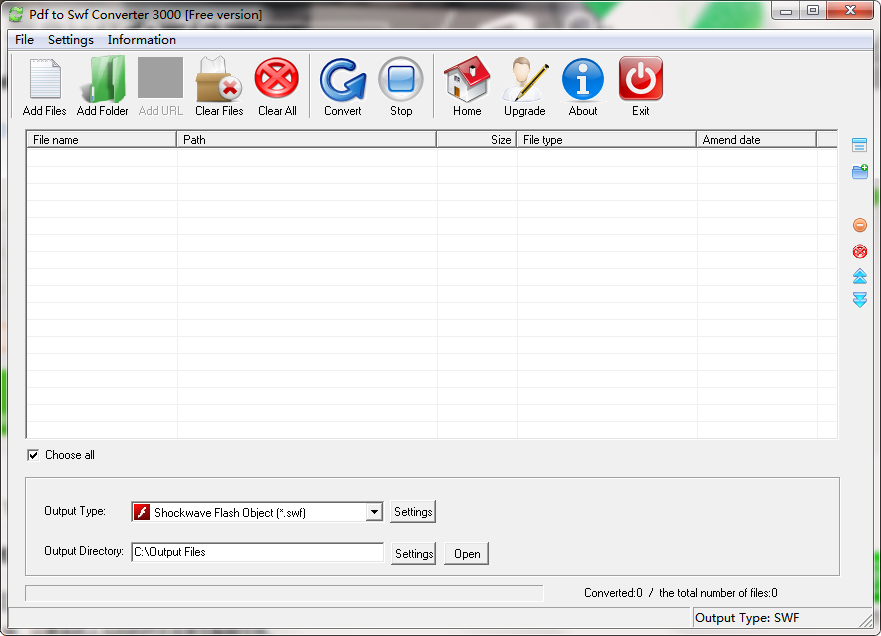Start conversion with the Convert icon
The width and height of the screenshot is (881, 636).
pos(343,80)
